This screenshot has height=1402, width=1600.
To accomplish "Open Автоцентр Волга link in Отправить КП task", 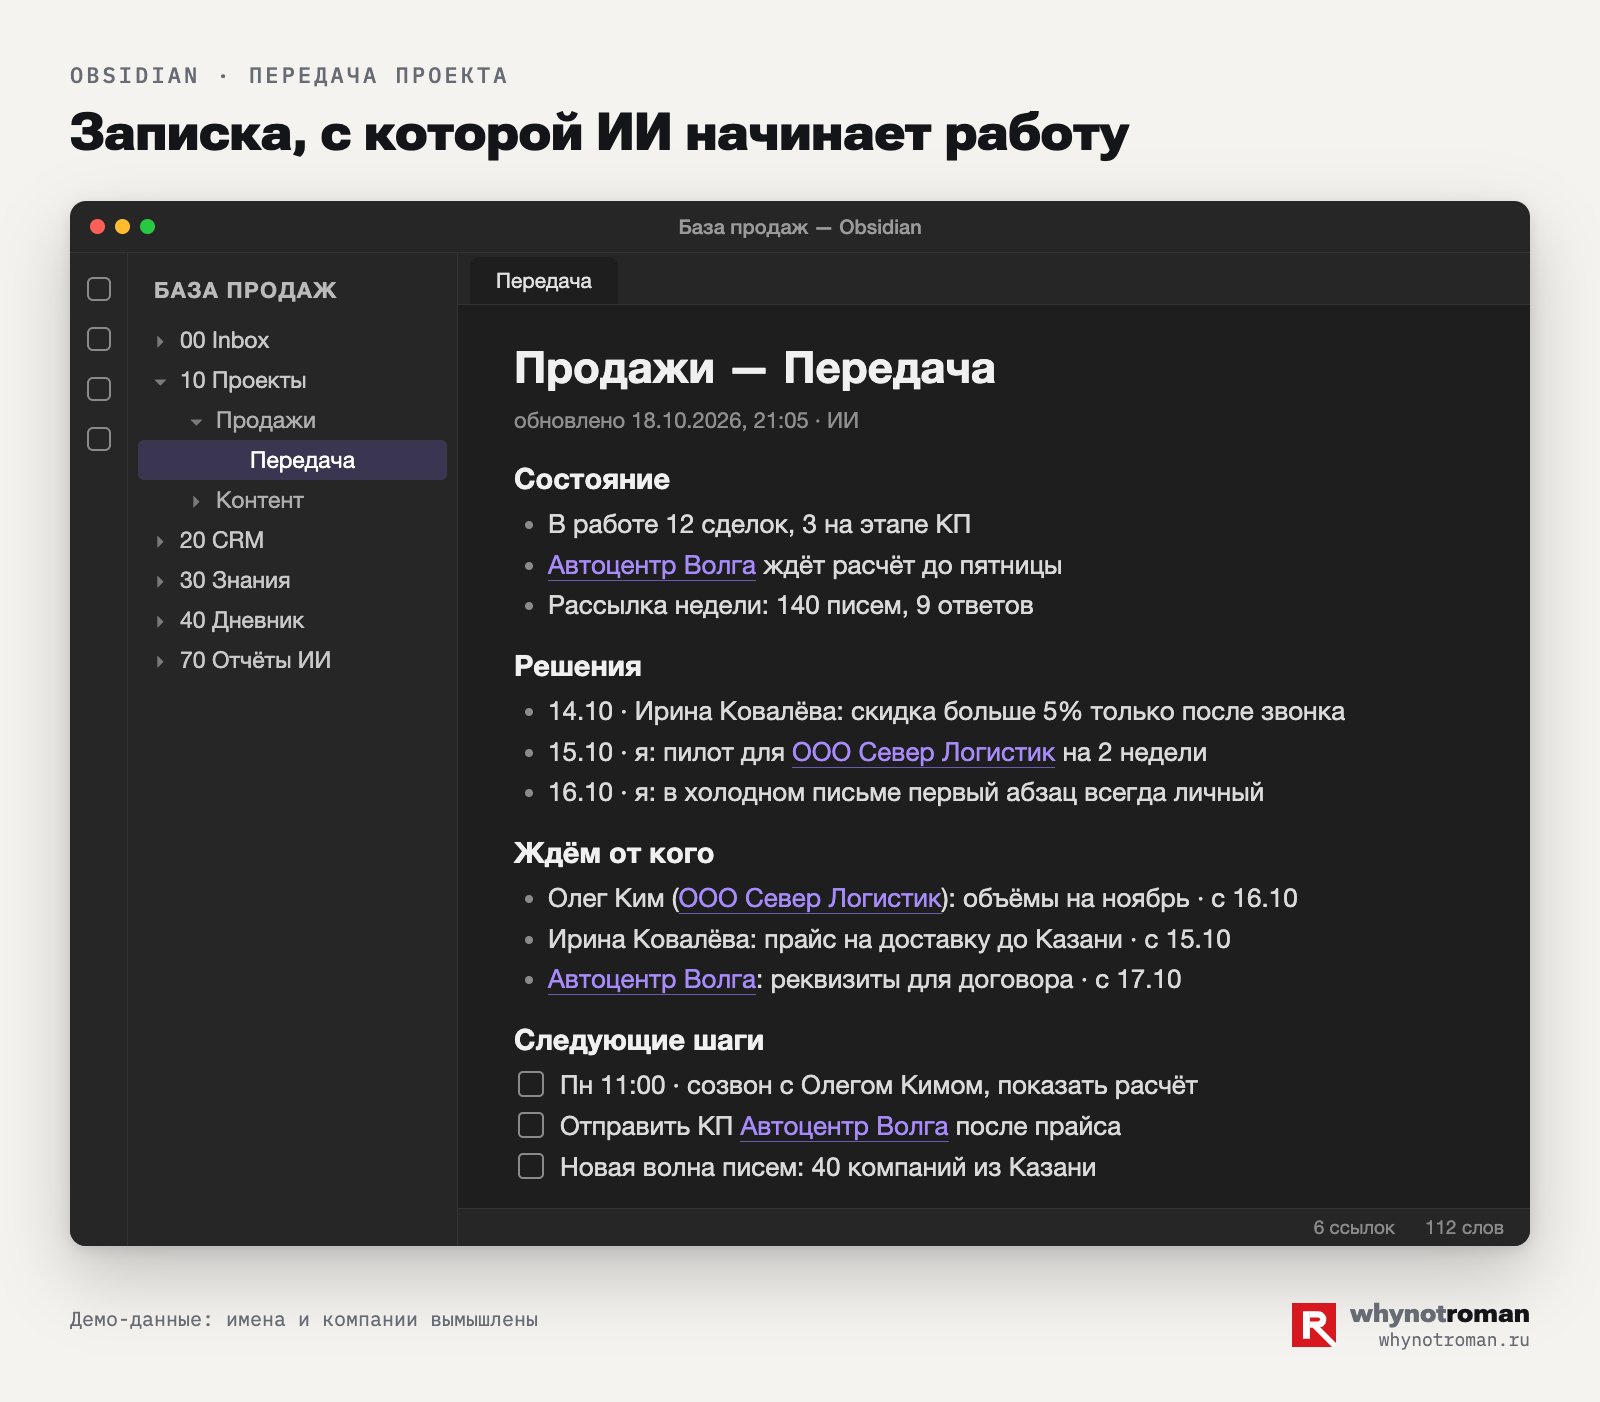I will tap(844, 1126).
